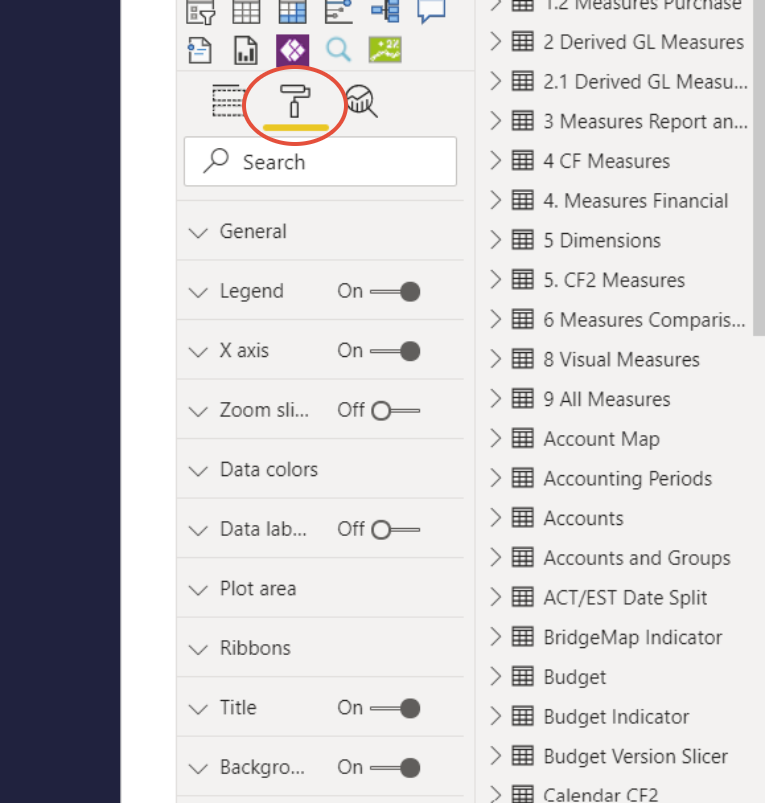This screenshot has height=803, width=765.
Task: Click the format Search box
Action: point(320,162)
